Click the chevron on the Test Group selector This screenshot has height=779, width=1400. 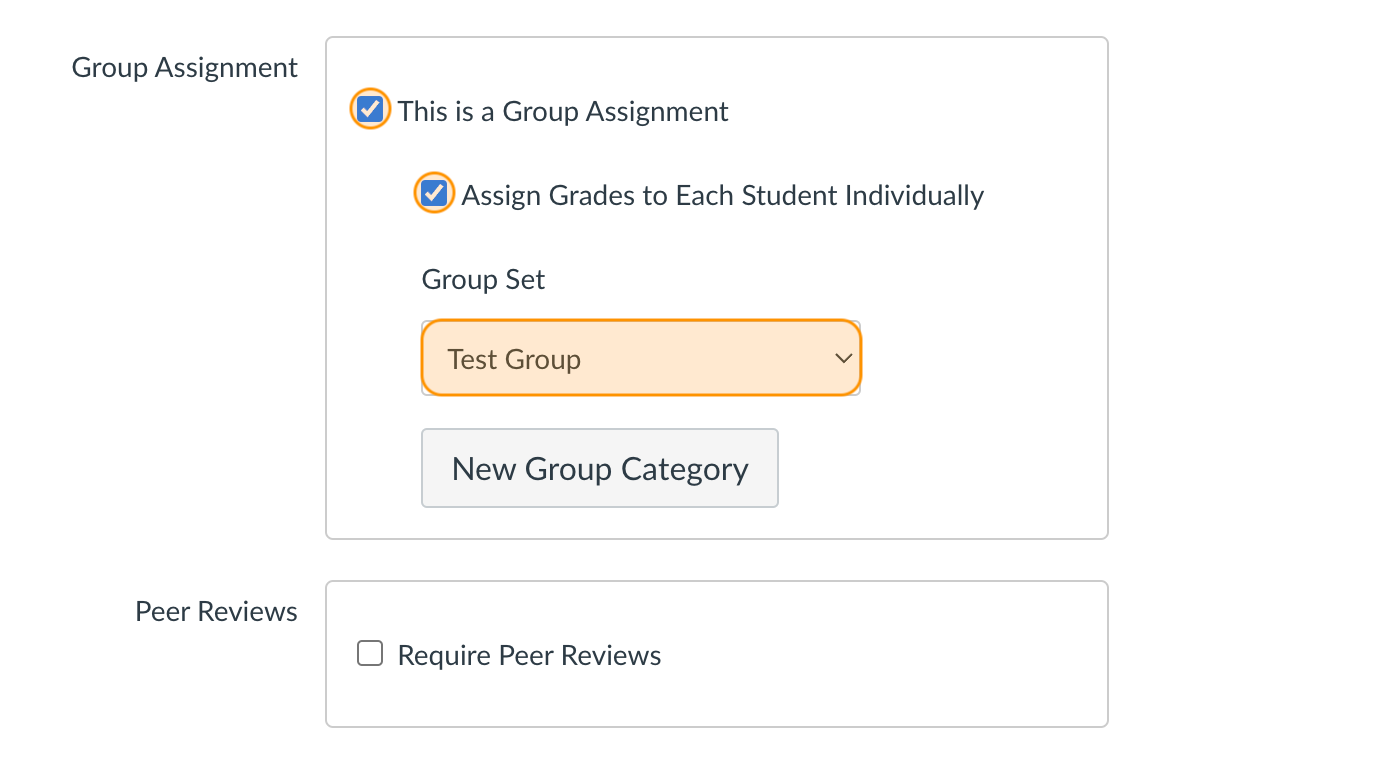[x=841, y=357]
